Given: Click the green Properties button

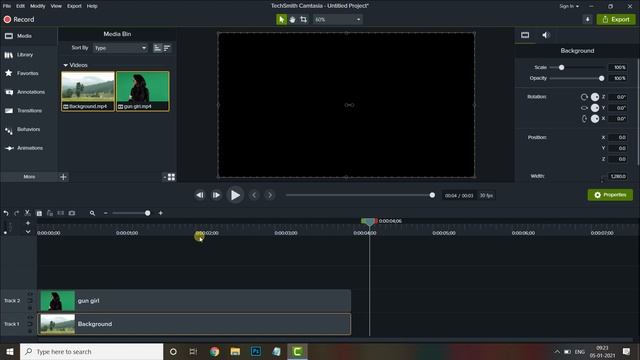Looking at the screenshot, I should coord(610,195).
